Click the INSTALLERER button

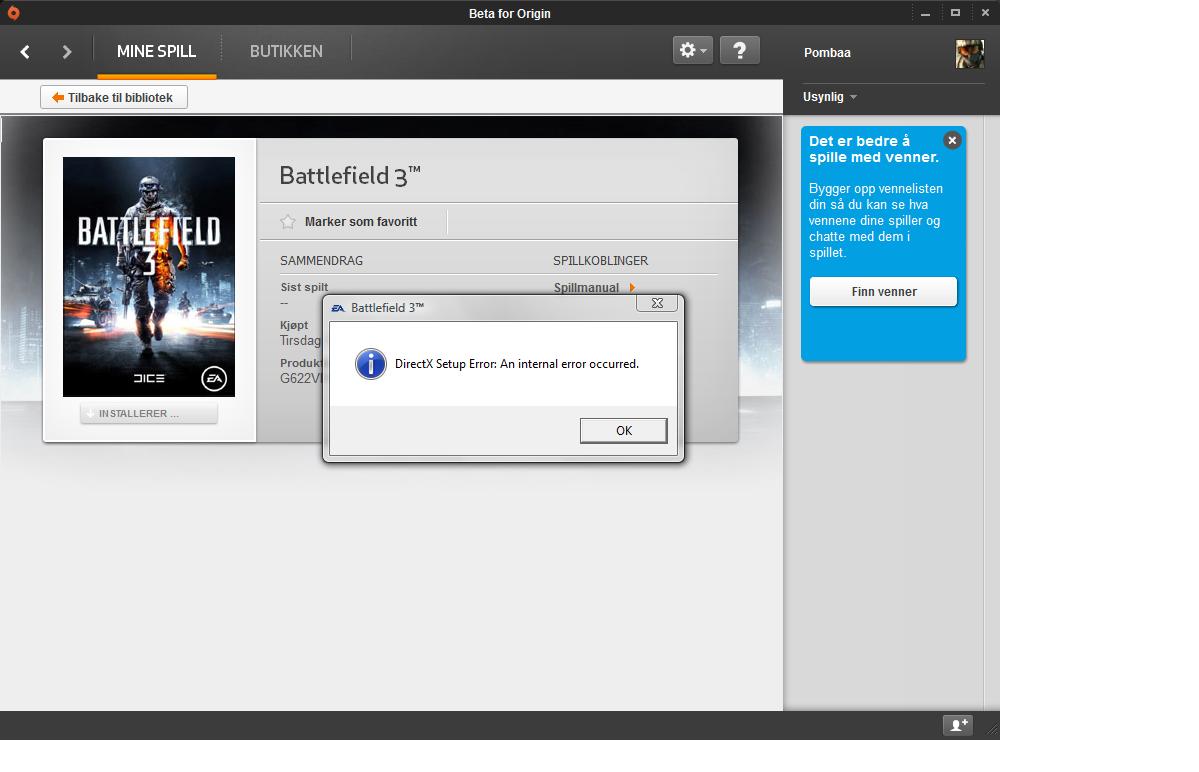pyautogui.click(x=149, y=414)
